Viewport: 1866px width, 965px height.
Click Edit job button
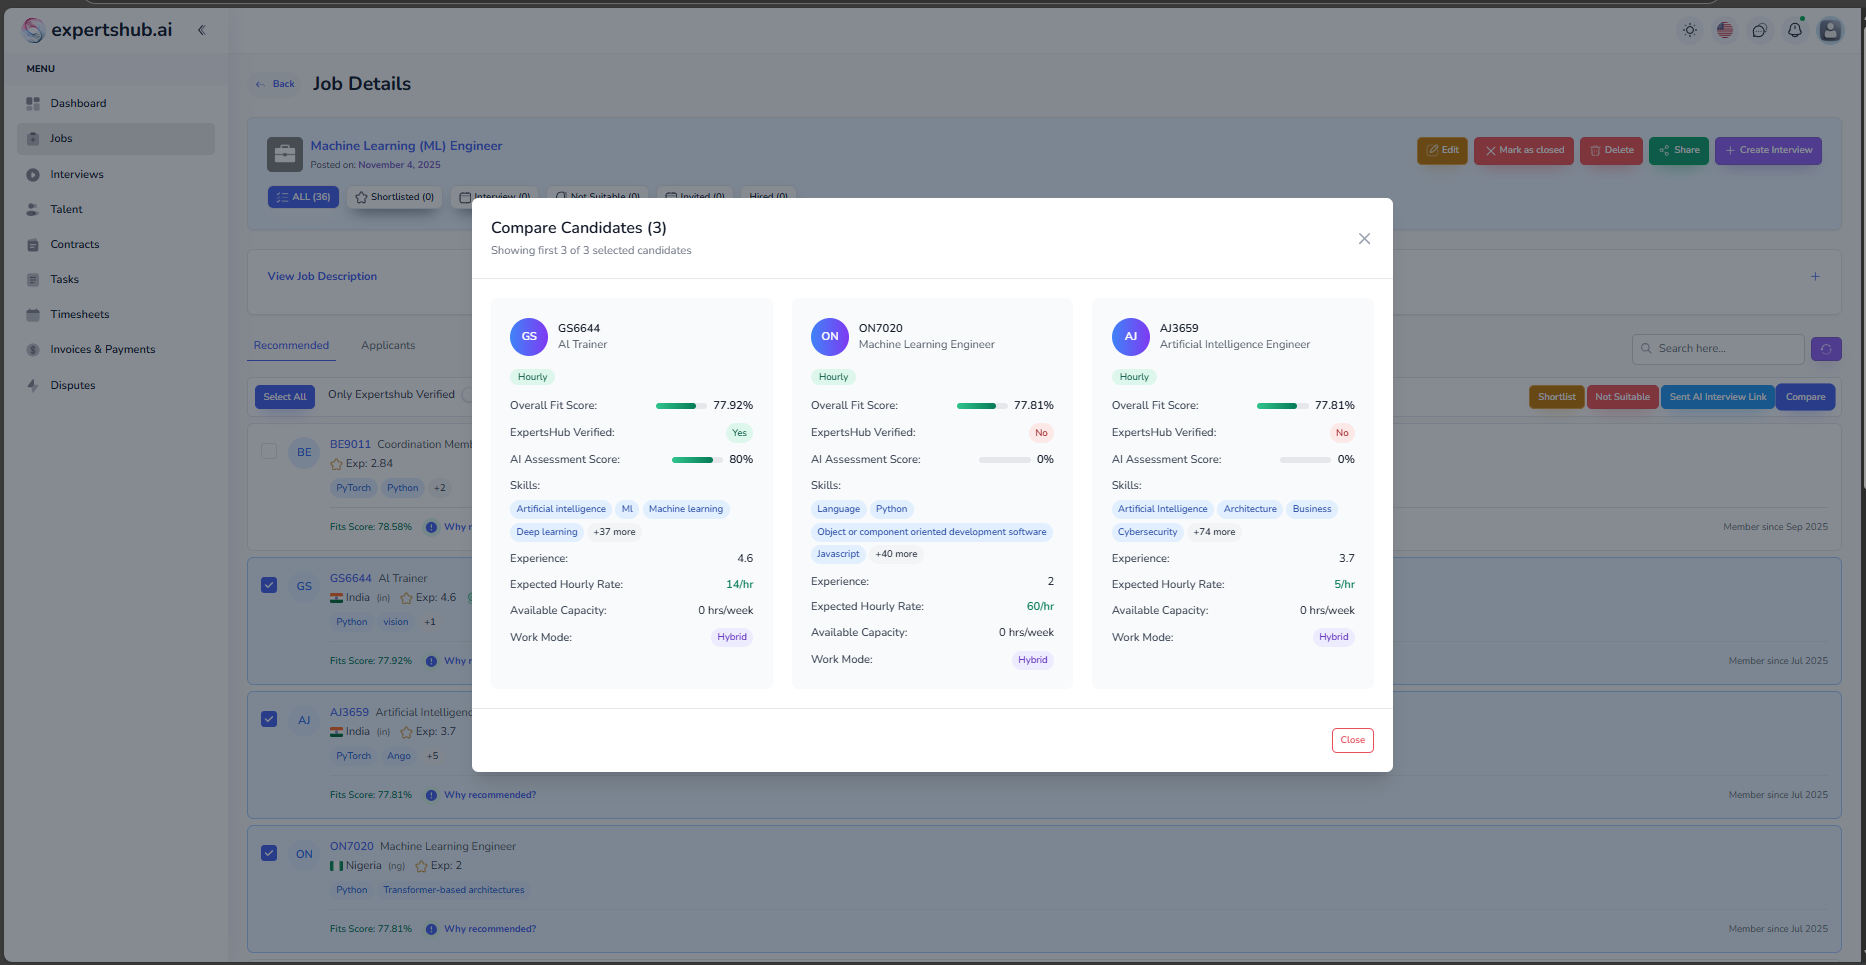pyautogui.click(x=1442, y=151)
